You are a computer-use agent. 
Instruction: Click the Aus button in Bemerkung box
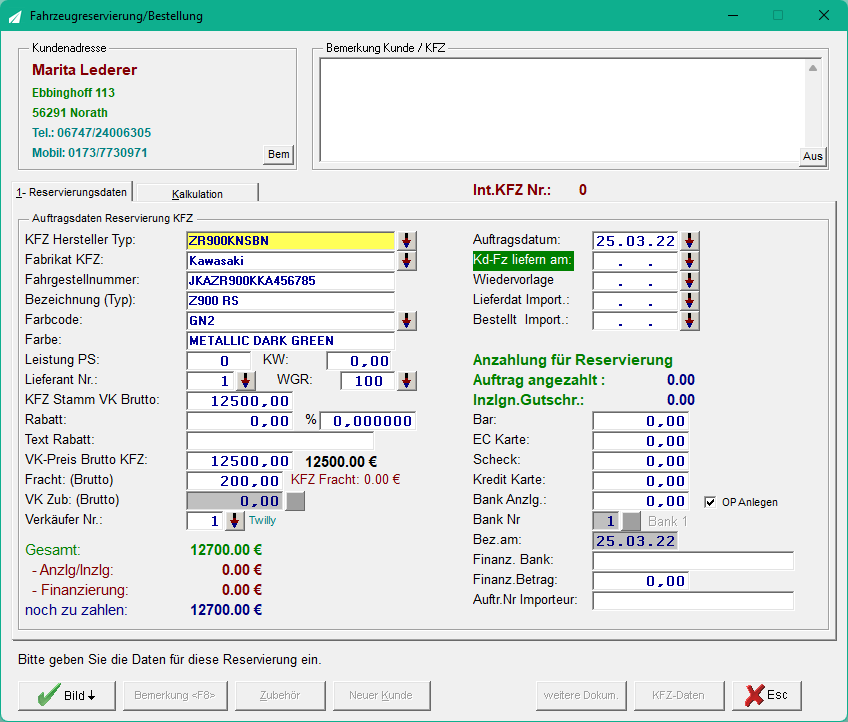coord(813,156)
